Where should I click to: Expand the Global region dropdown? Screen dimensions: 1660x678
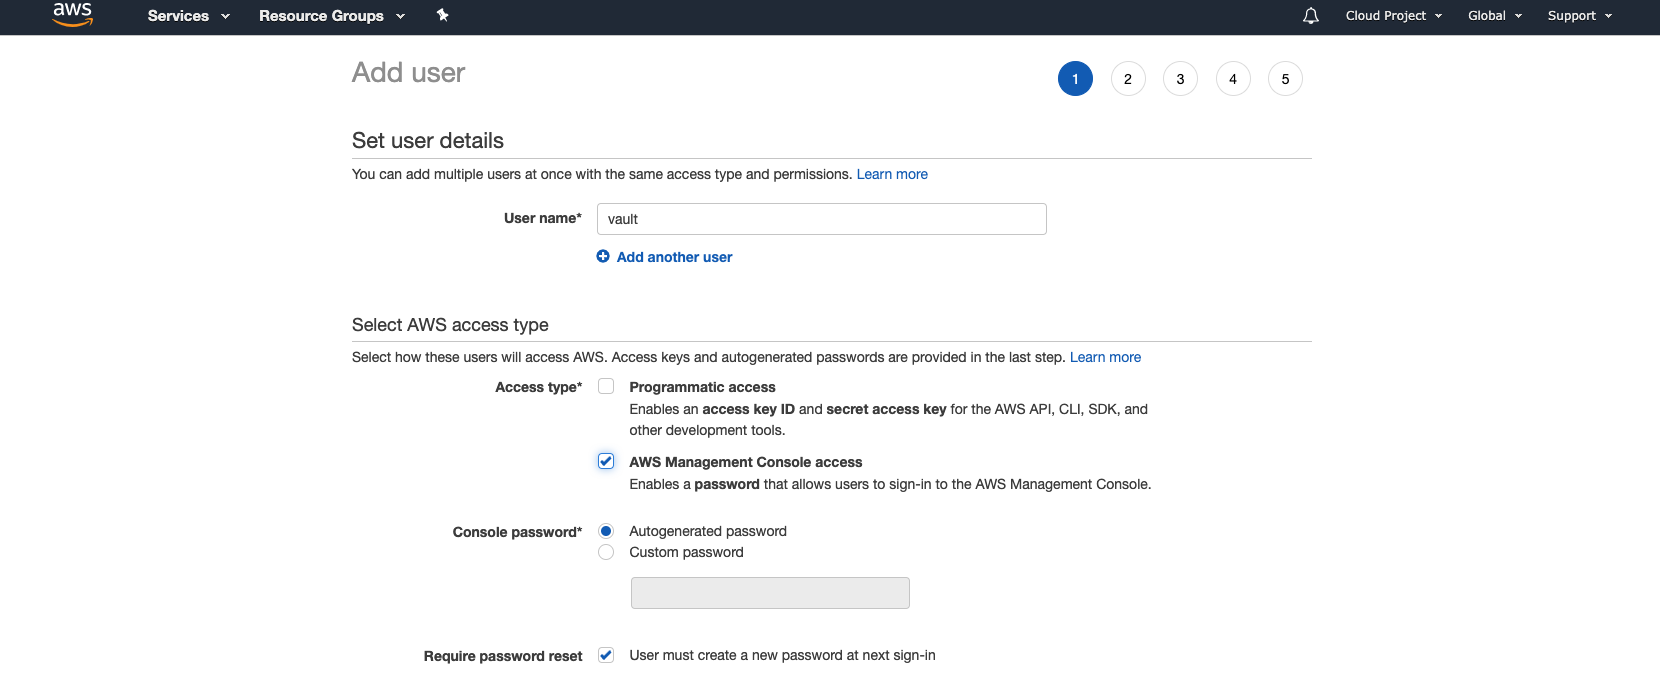click(1494, 16)
